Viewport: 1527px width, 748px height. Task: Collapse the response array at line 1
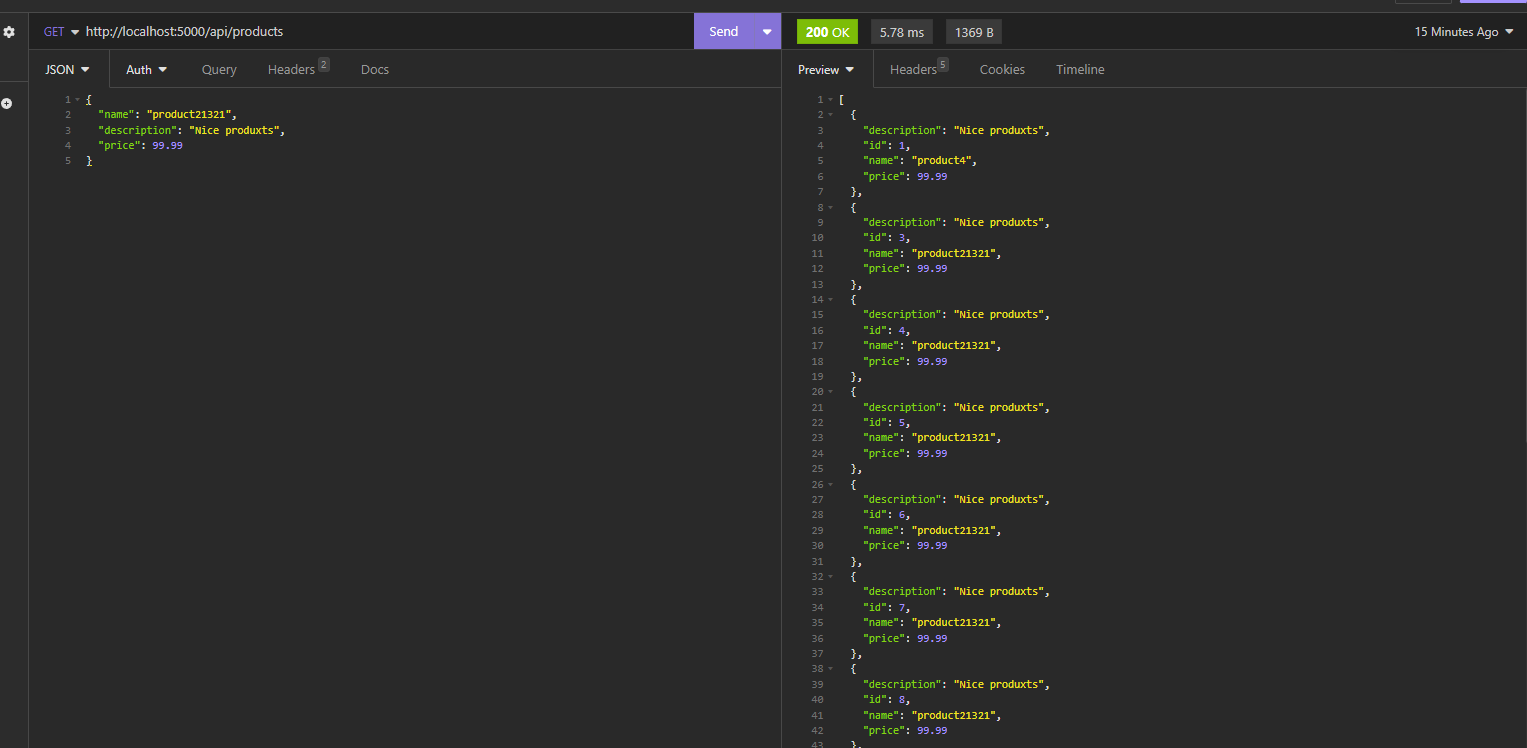[830, 99]
